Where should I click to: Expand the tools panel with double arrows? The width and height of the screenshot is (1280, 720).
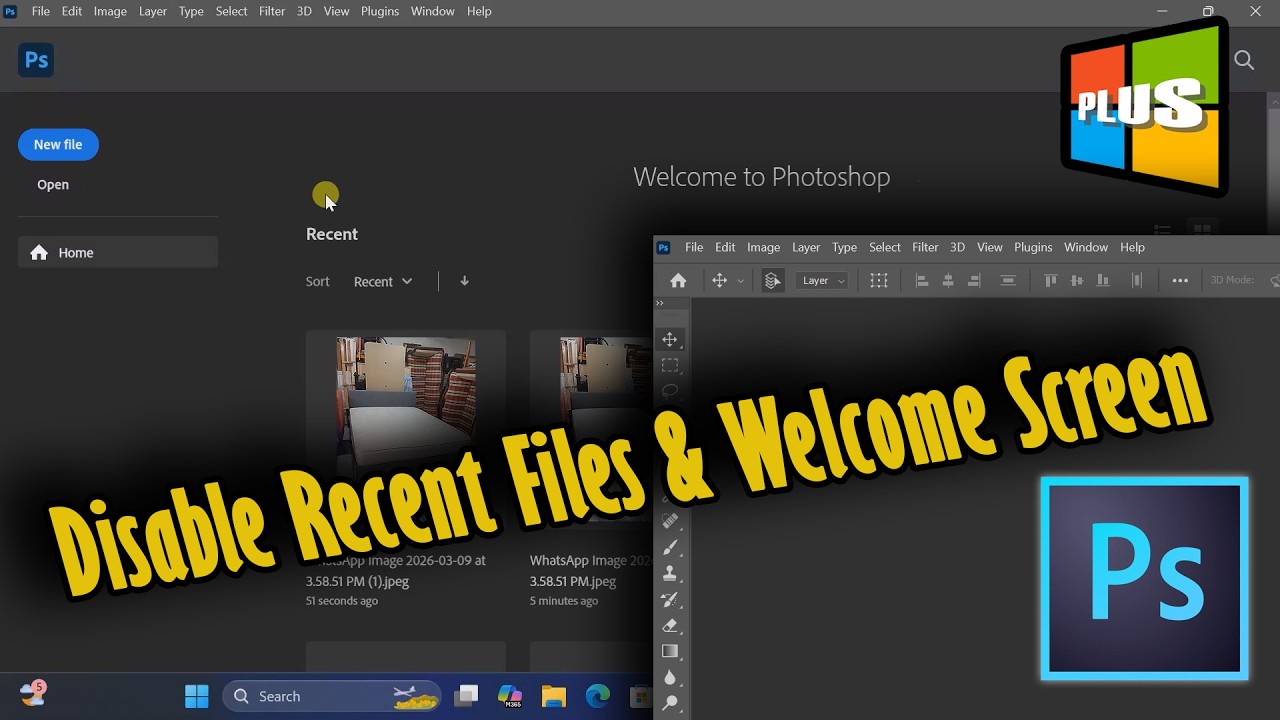pos(660,303)
